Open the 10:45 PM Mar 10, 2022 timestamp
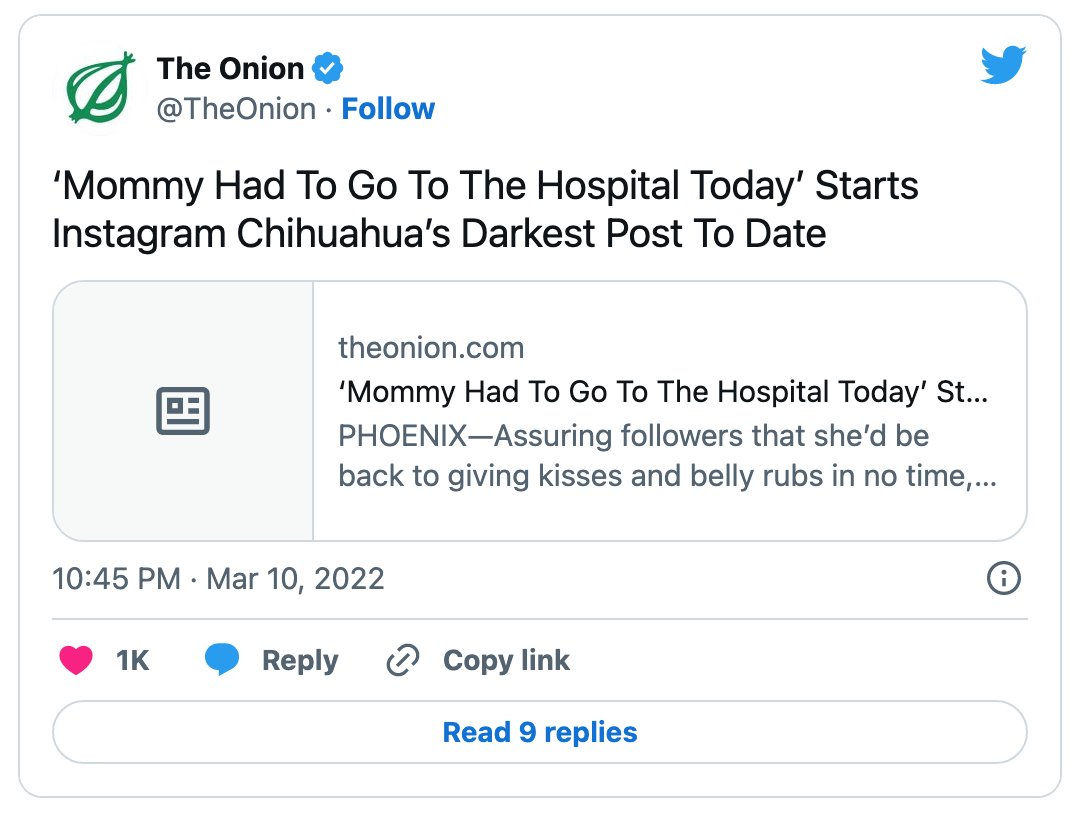 pos(219,579)
